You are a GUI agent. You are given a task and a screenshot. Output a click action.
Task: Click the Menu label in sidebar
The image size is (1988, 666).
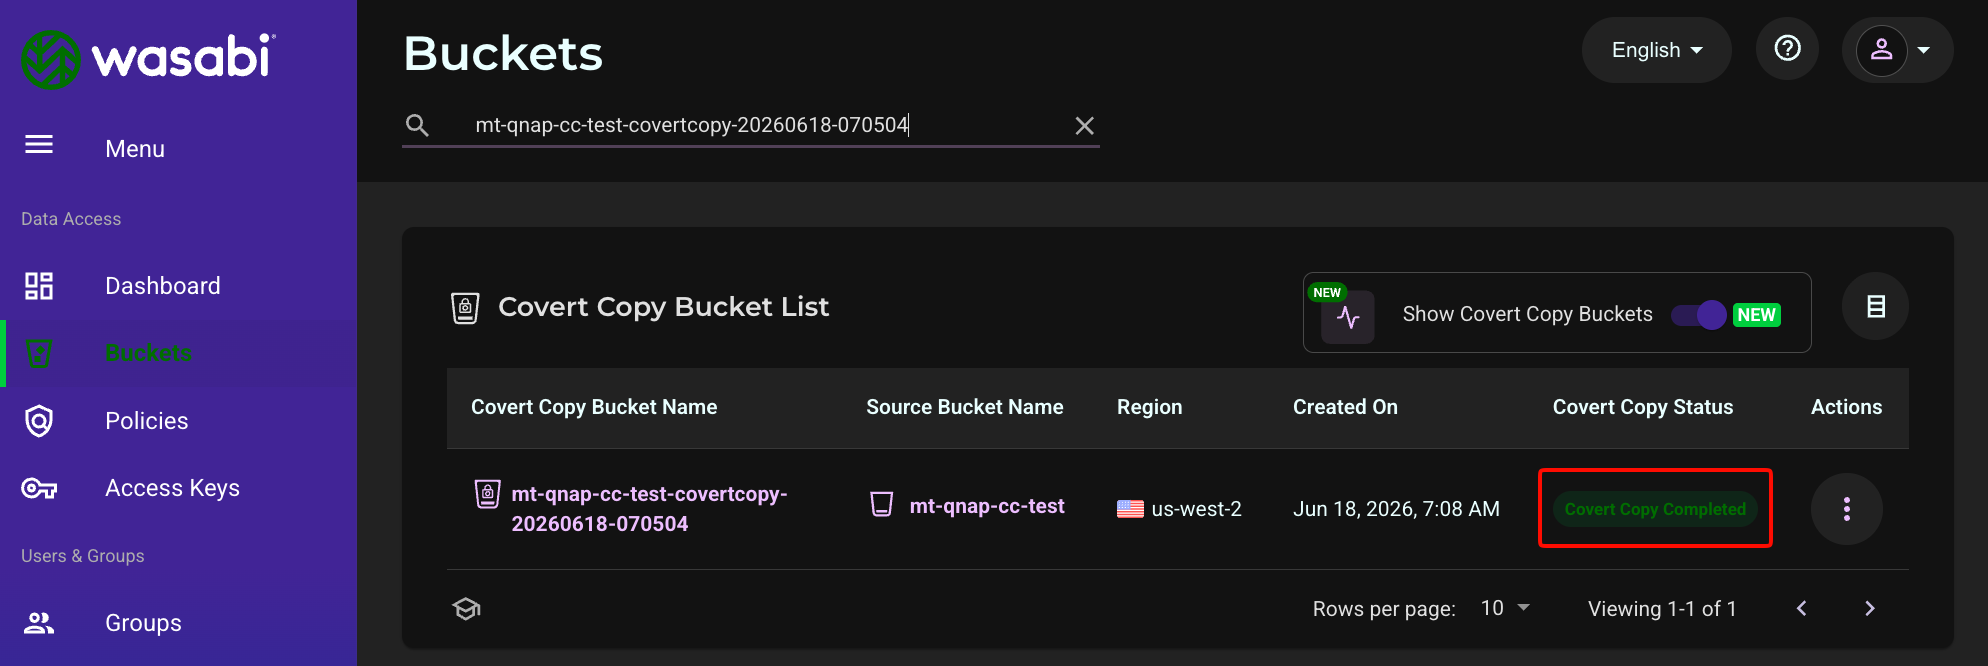click(x=135, y=149)
